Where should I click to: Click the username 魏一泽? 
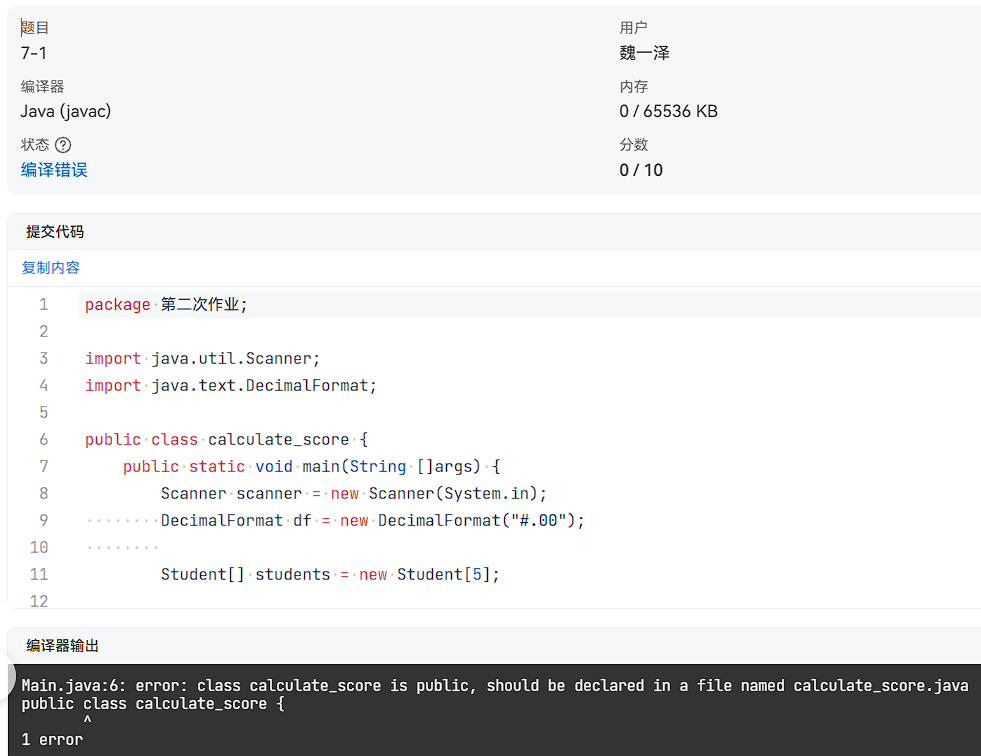644,53
